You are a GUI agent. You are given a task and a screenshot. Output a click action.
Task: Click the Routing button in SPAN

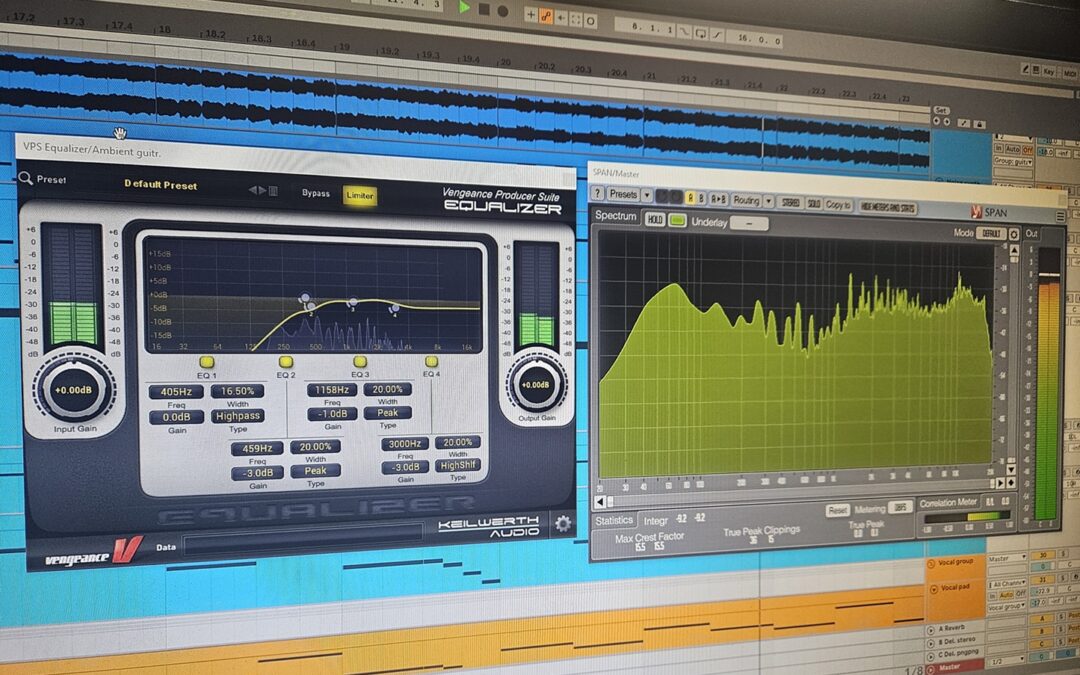click(x=746, y=200)
